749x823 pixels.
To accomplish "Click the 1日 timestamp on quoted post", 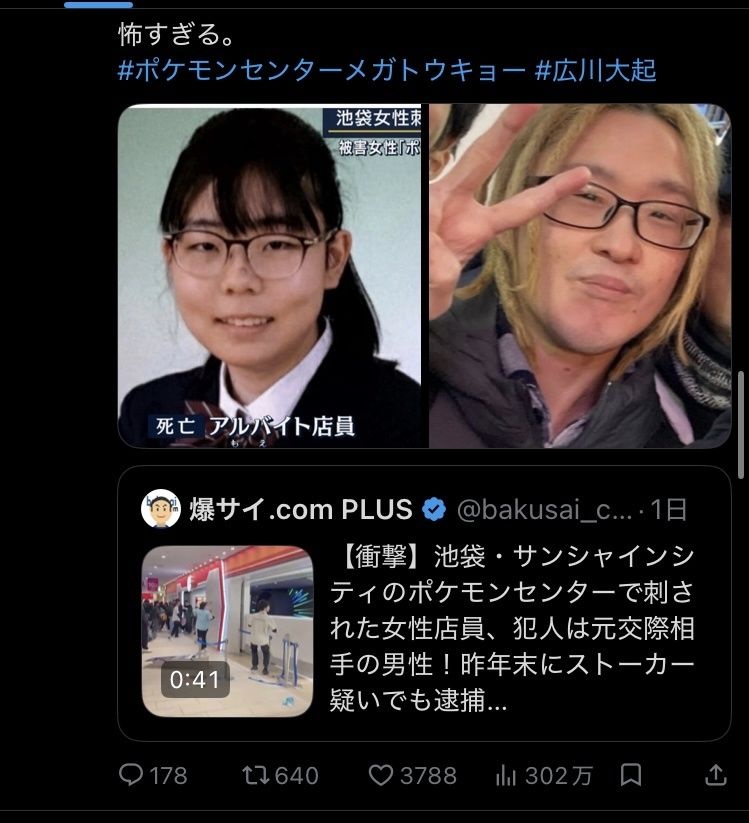I will [668, 510].
